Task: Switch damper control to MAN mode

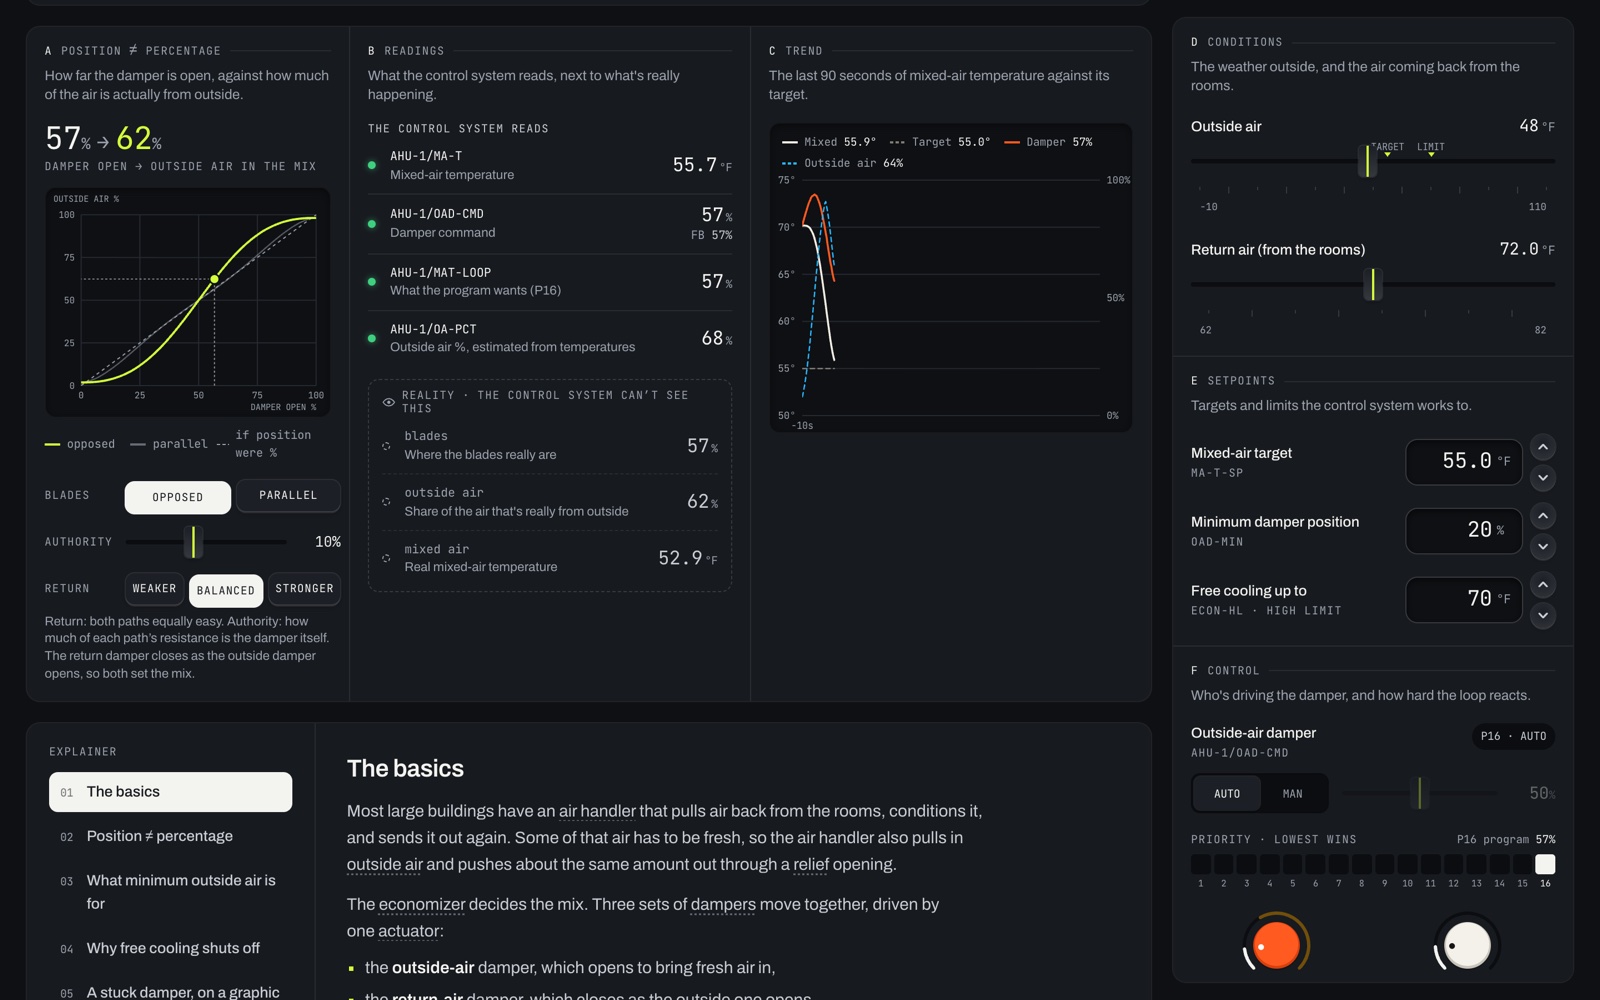Action: tap(1293, 794)
